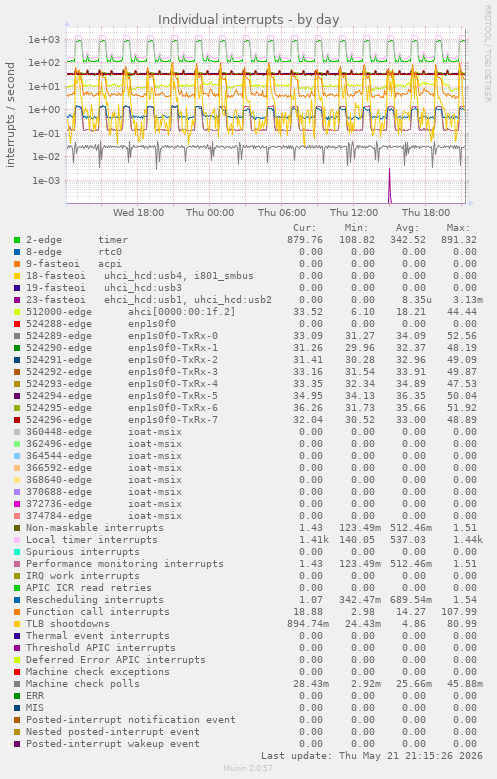Click the green swatch beside 2-edge timer
497x779 pixels.
[x=17, y=240]
